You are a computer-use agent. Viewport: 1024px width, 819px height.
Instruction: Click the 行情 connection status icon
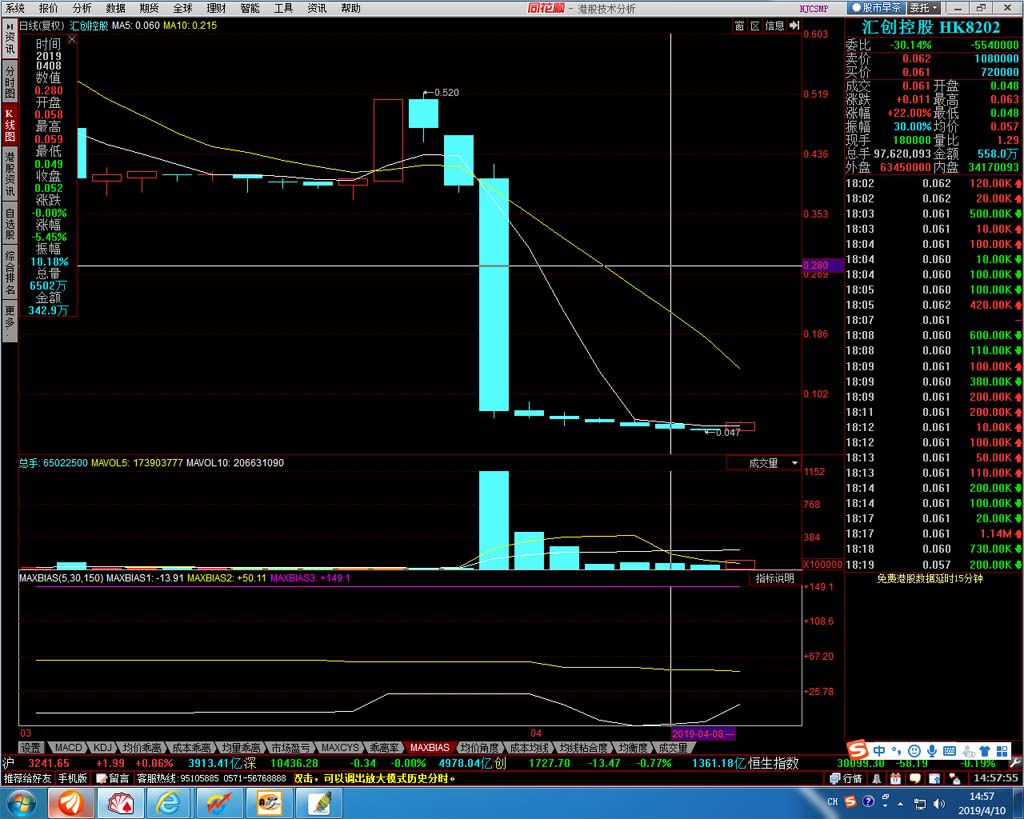[846, 779]
